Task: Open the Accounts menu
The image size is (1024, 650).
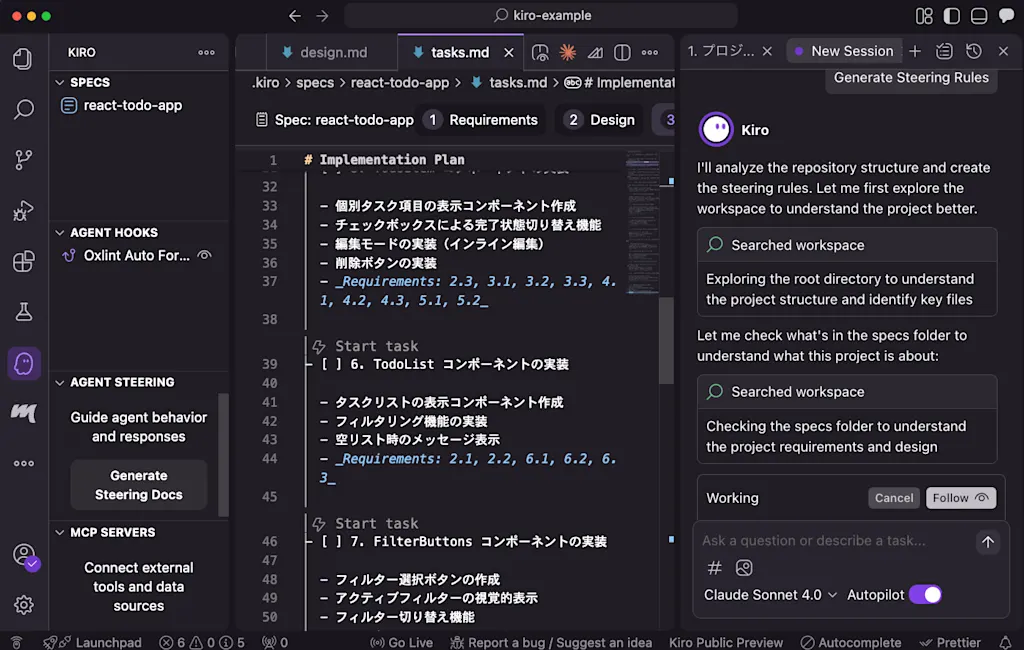Action: (x=25, y=556)
